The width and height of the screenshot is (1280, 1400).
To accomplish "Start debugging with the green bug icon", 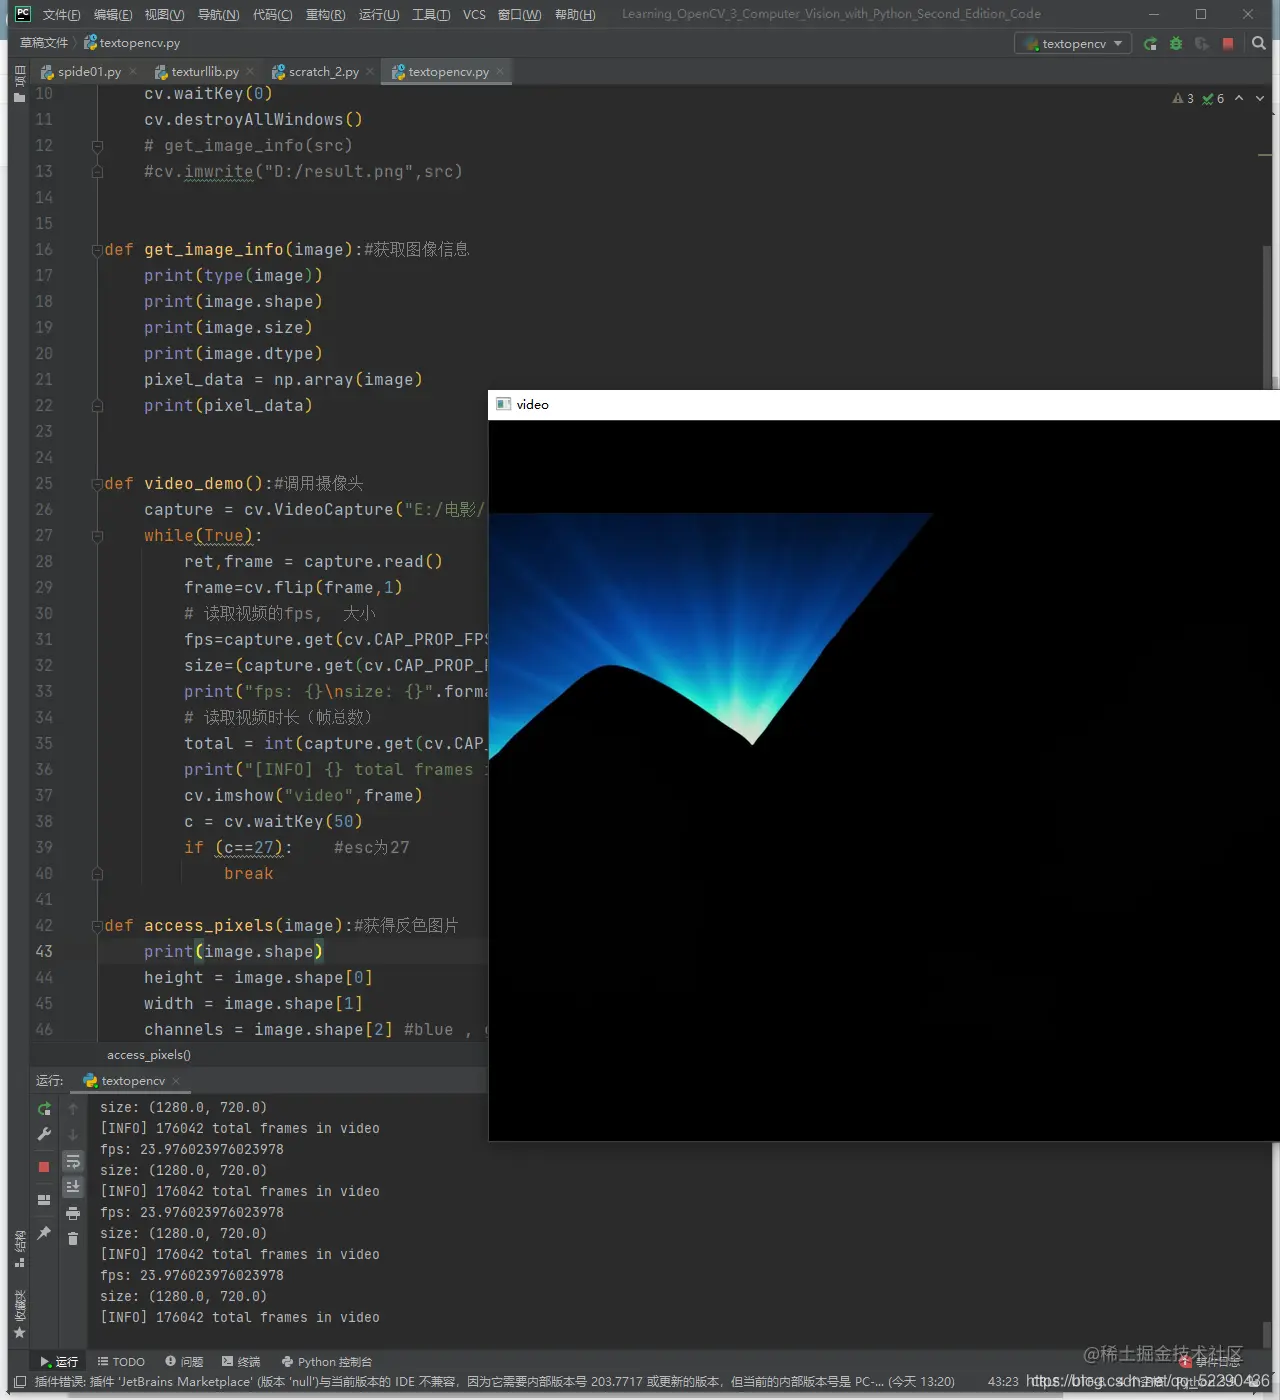I will pyautogui.click(x=1176, y=43).
